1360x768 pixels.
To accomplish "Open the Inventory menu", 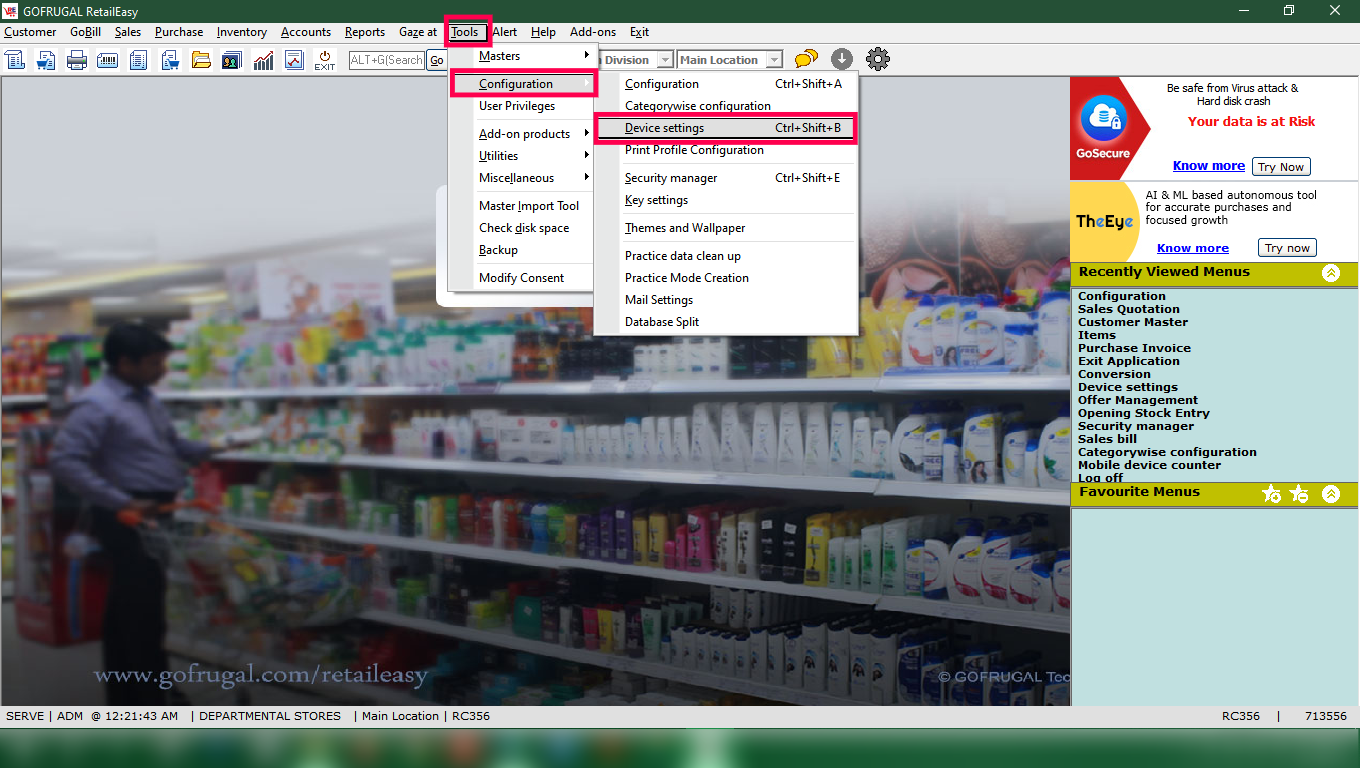I will tap(242, 32).
